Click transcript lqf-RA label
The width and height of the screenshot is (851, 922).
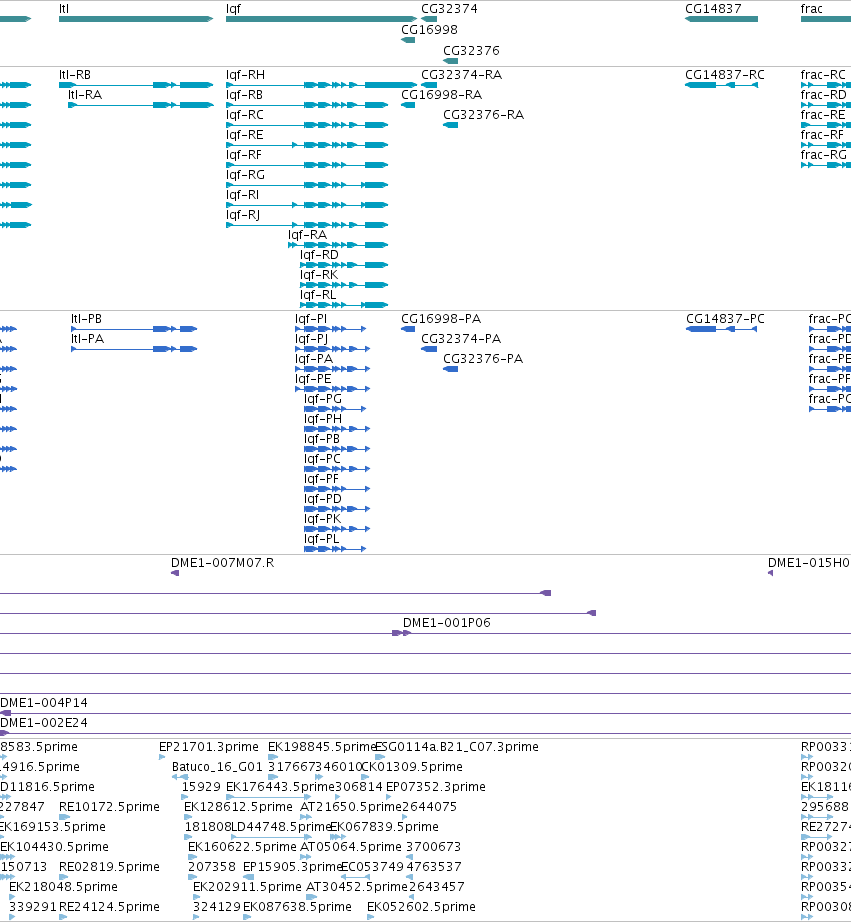[307, 235]
